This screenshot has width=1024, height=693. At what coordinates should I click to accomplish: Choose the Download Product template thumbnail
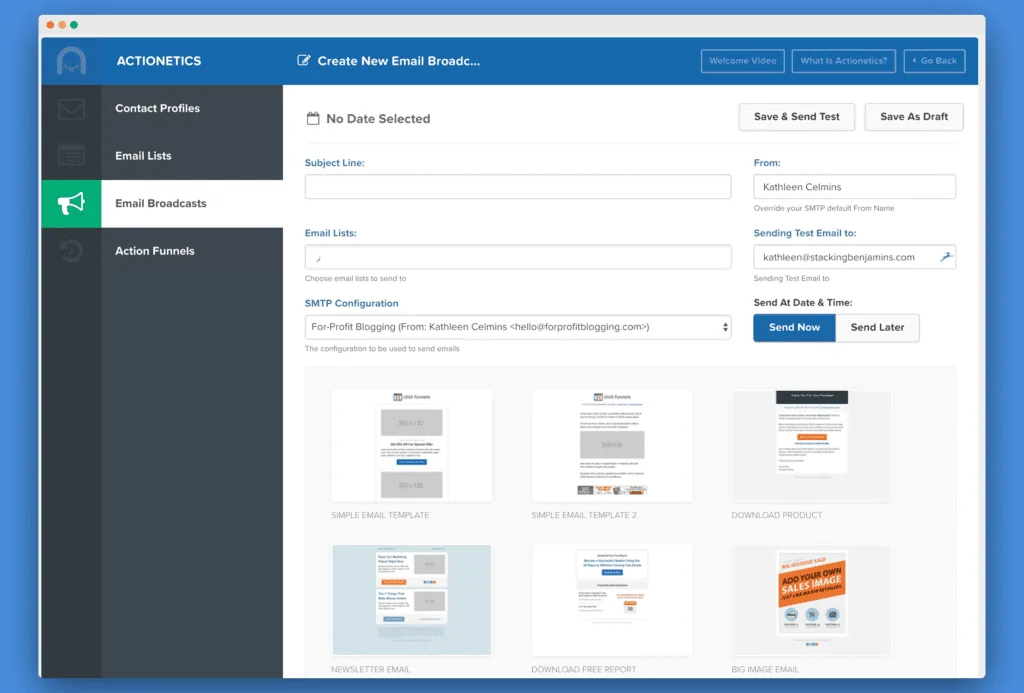pos(812,445)
